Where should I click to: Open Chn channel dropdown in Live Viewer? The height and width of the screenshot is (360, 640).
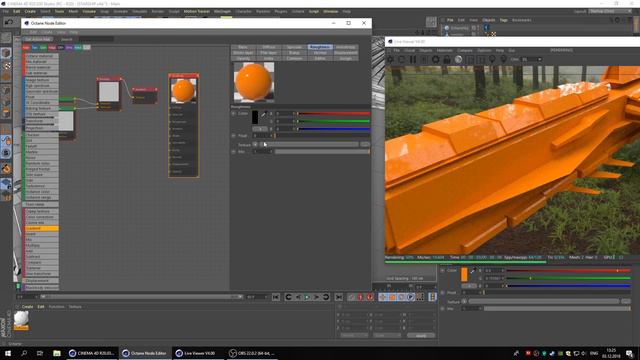pos(532,60)
